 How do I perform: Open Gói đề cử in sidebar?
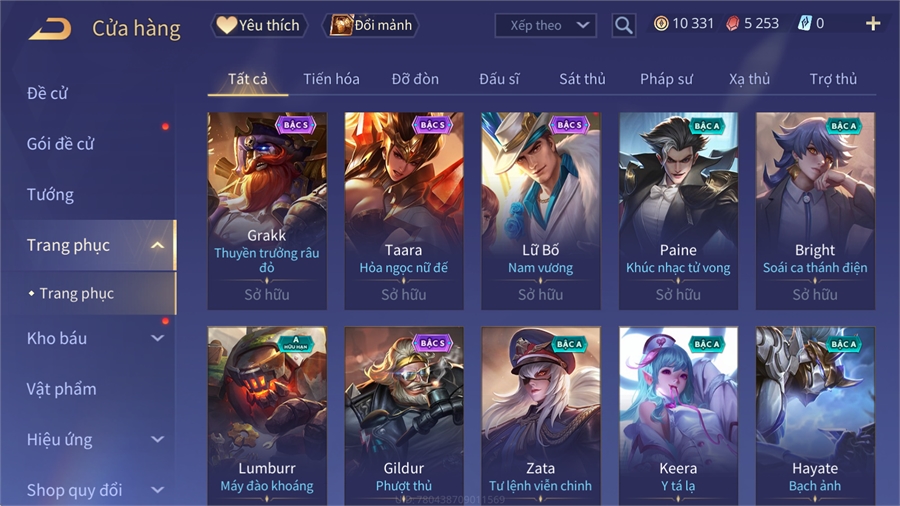tap(61, 144)
